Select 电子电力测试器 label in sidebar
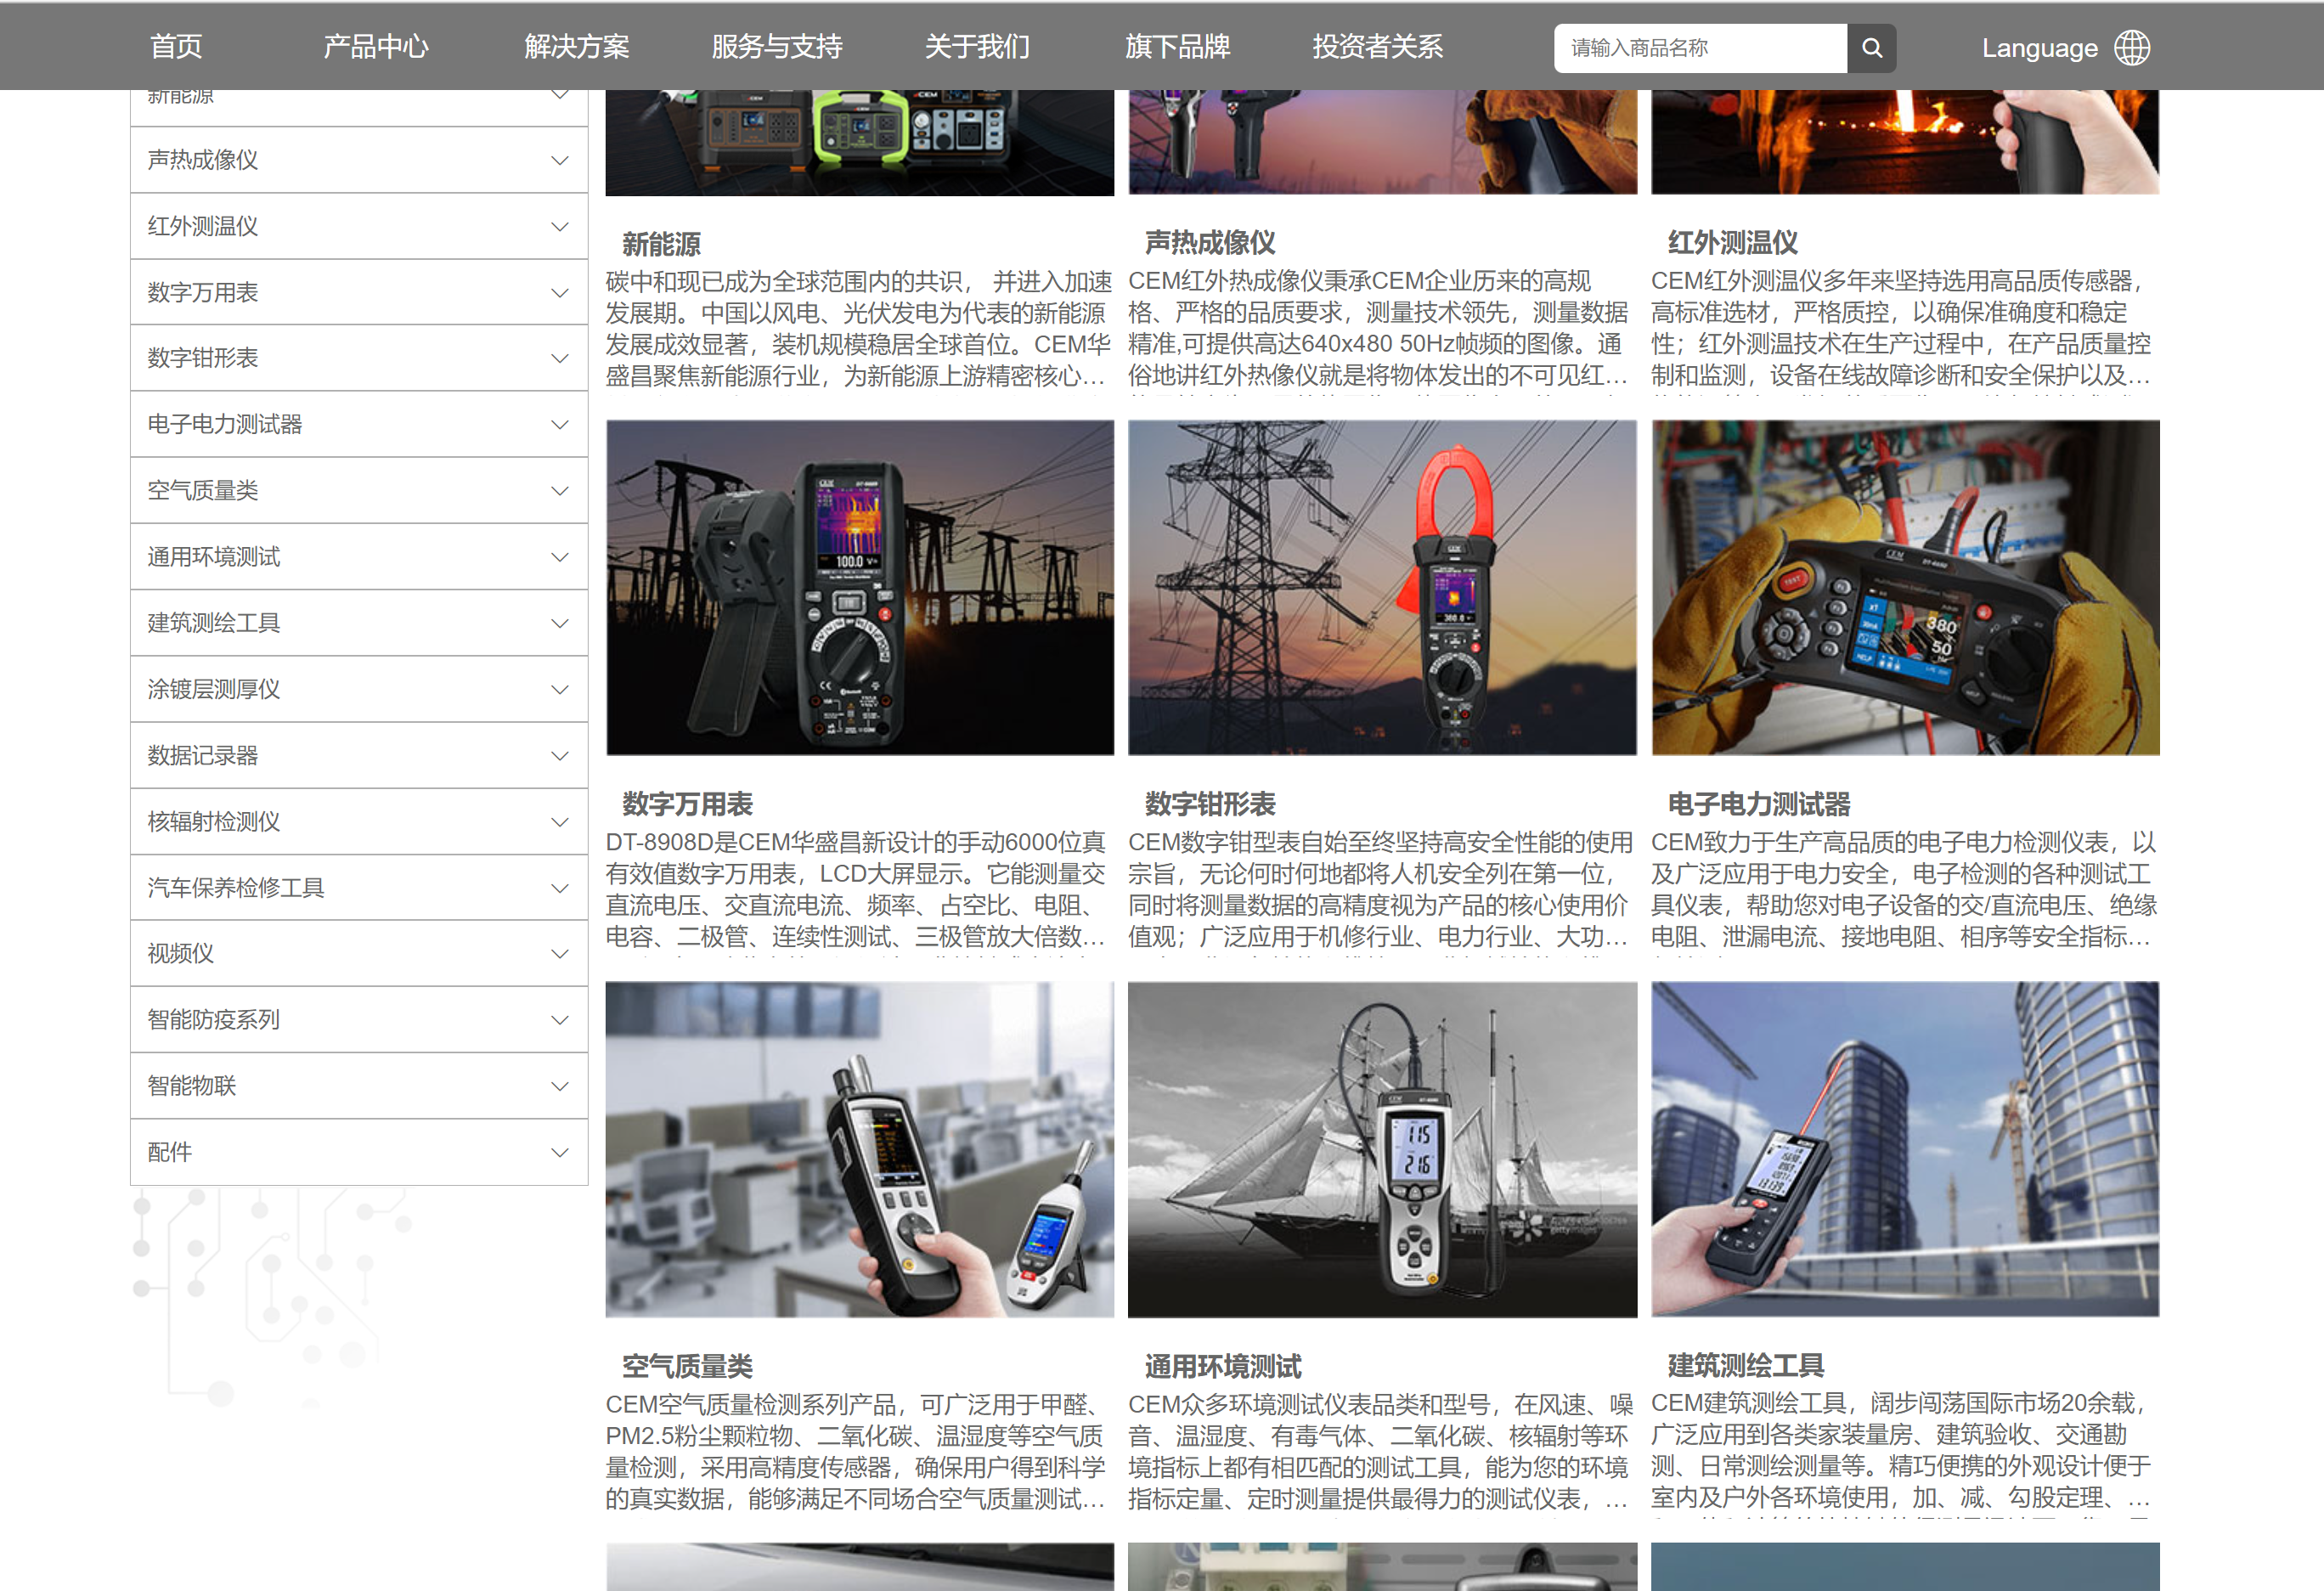 (x=225, y=424)
